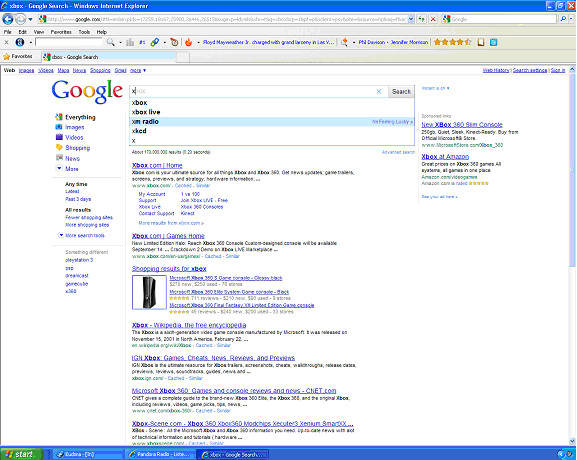Click the green Refresh page icon
Image resolution: width=577 pixels, height=460 pixels.
click(x=421, y=19)
